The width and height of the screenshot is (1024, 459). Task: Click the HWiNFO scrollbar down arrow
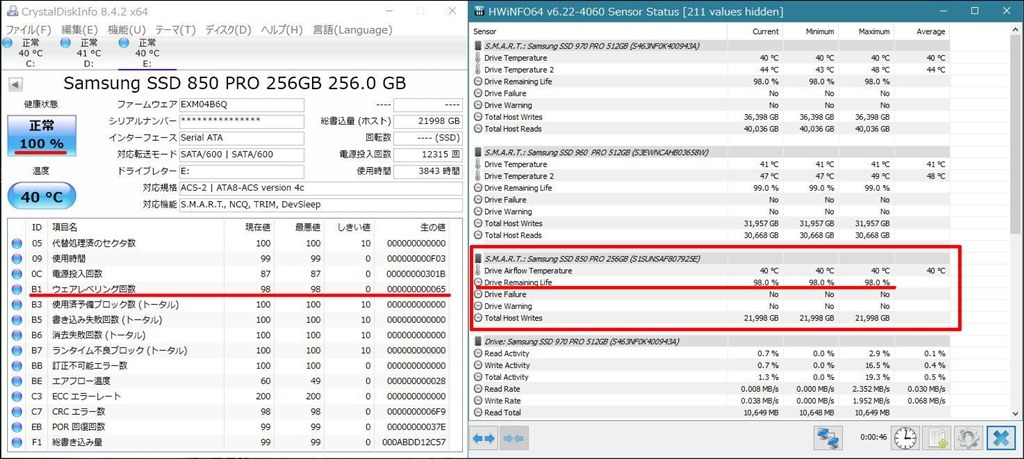pos(1016,413)
